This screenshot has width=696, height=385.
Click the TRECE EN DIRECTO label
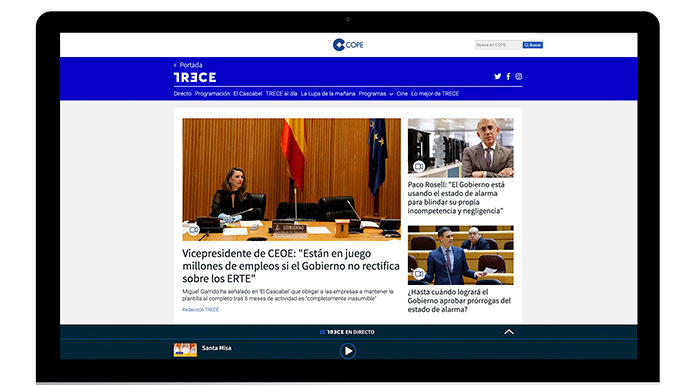point(348,332)
